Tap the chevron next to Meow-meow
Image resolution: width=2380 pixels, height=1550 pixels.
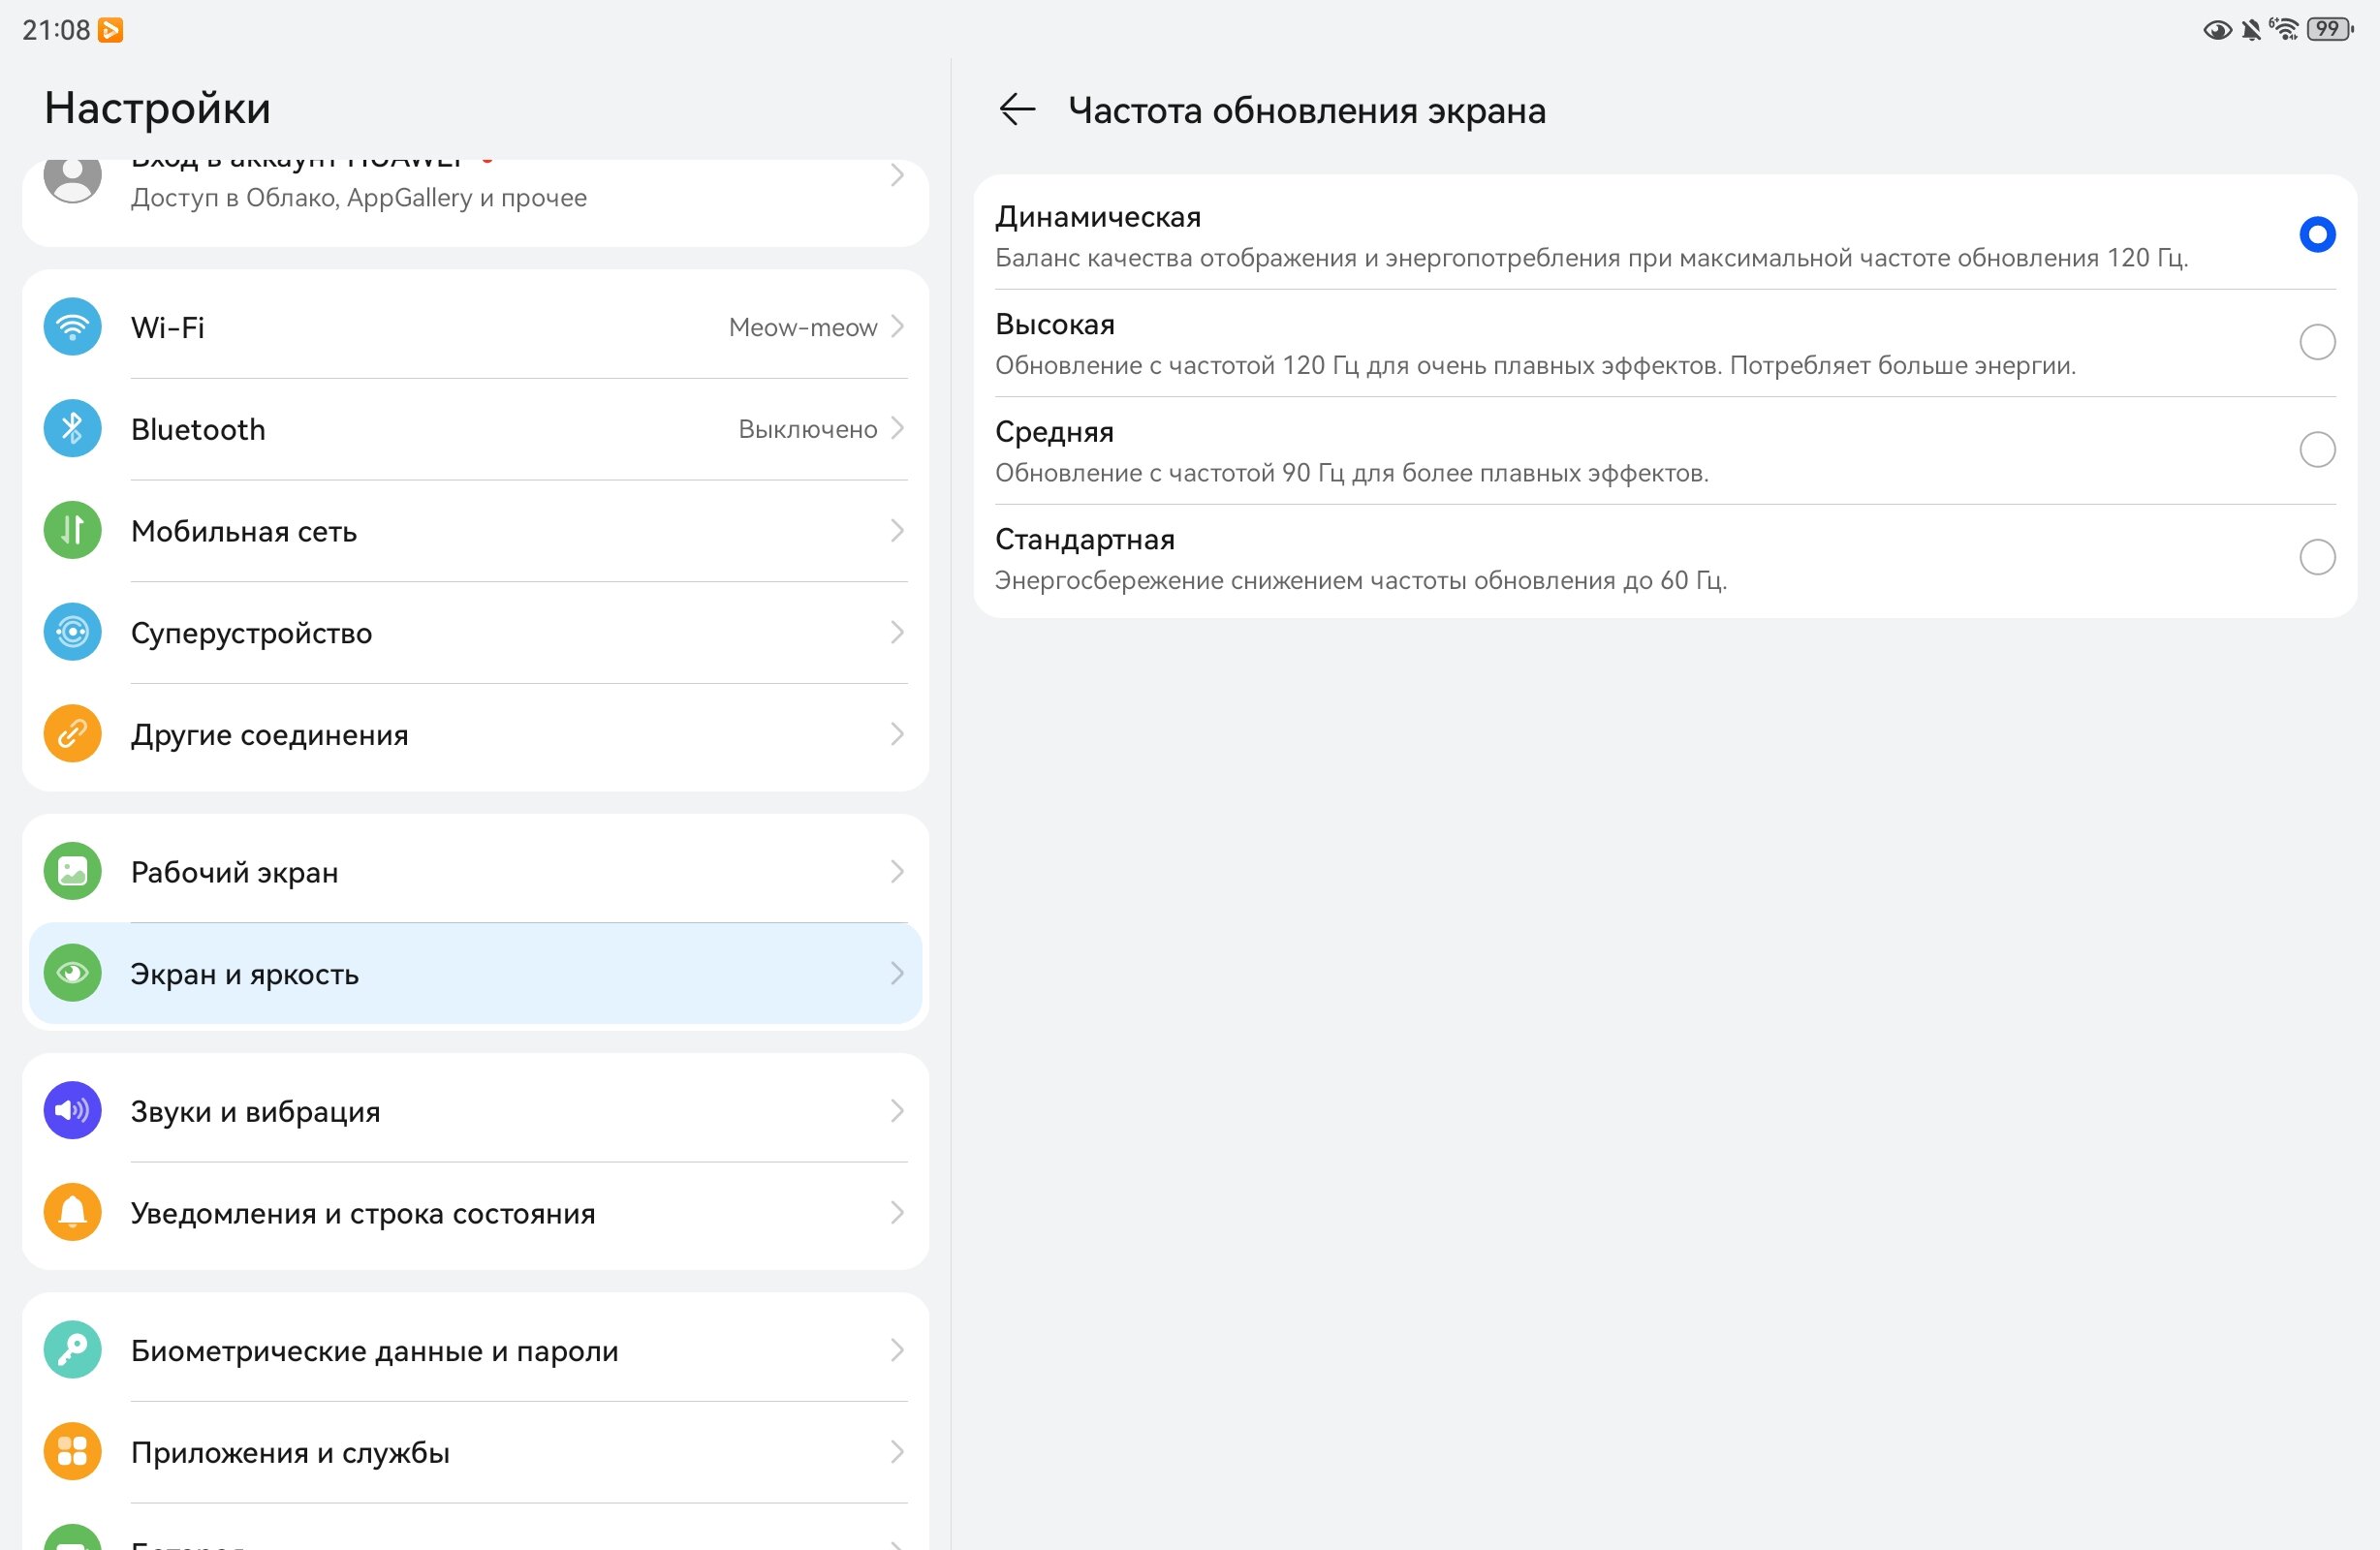897,327
